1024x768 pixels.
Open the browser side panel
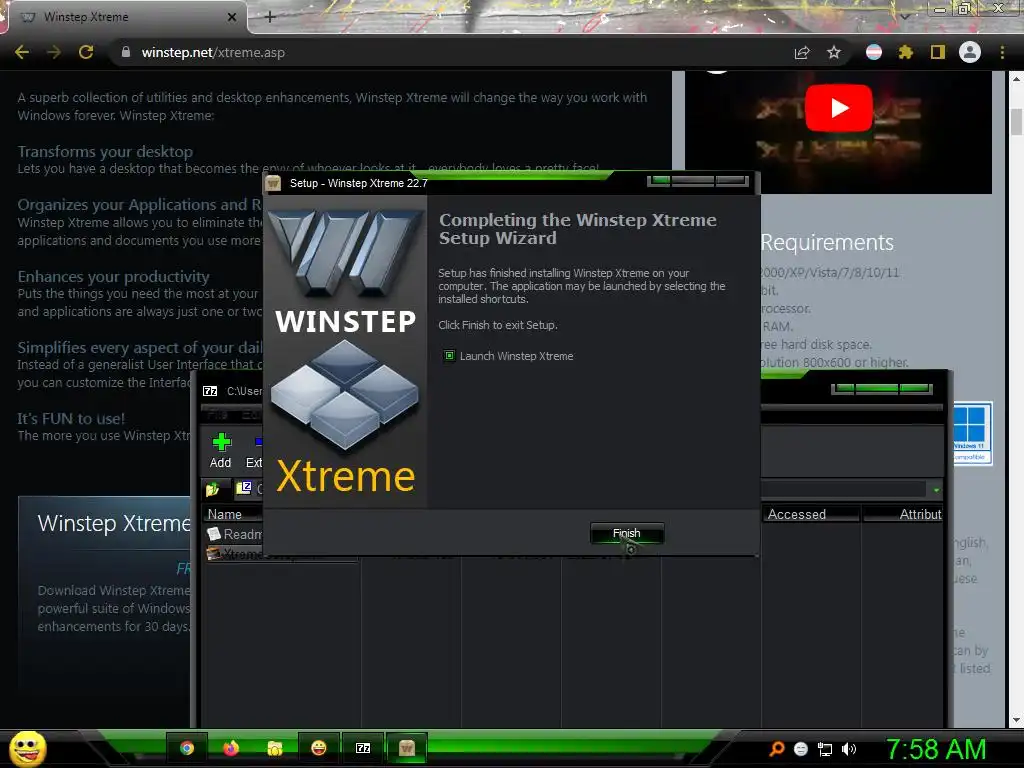938,52
